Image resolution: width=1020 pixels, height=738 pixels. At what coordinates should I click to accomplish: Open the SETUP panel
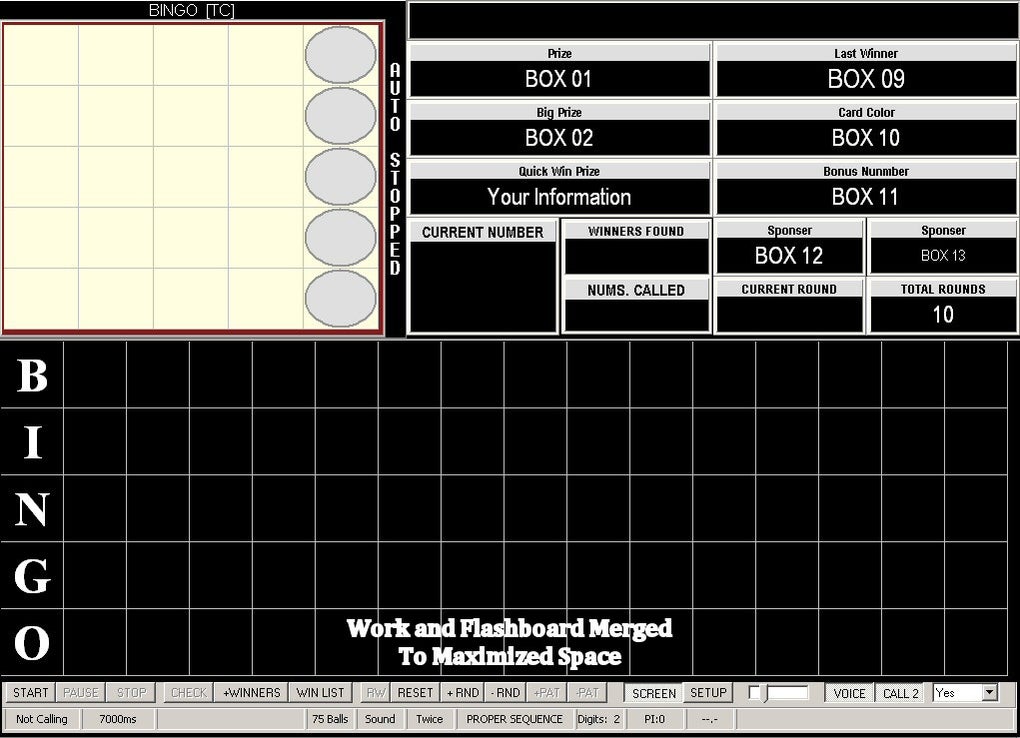click(x=708, y=692)
